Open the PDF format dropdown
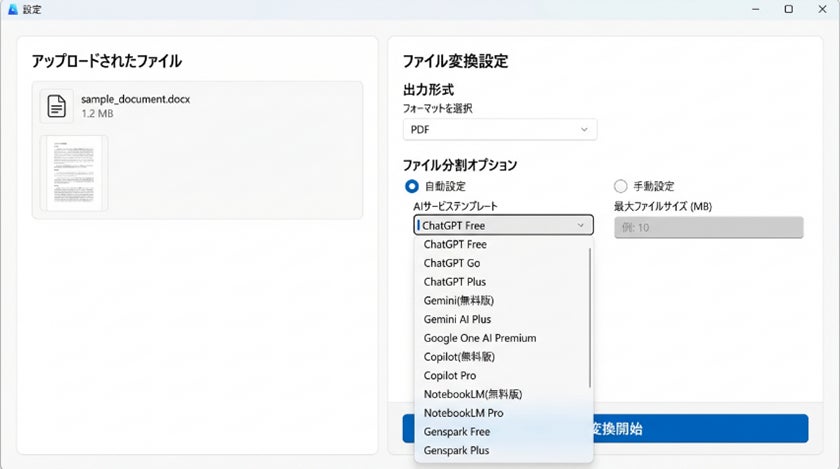Screen dimensions: 840x469 [x=499, y=130]
